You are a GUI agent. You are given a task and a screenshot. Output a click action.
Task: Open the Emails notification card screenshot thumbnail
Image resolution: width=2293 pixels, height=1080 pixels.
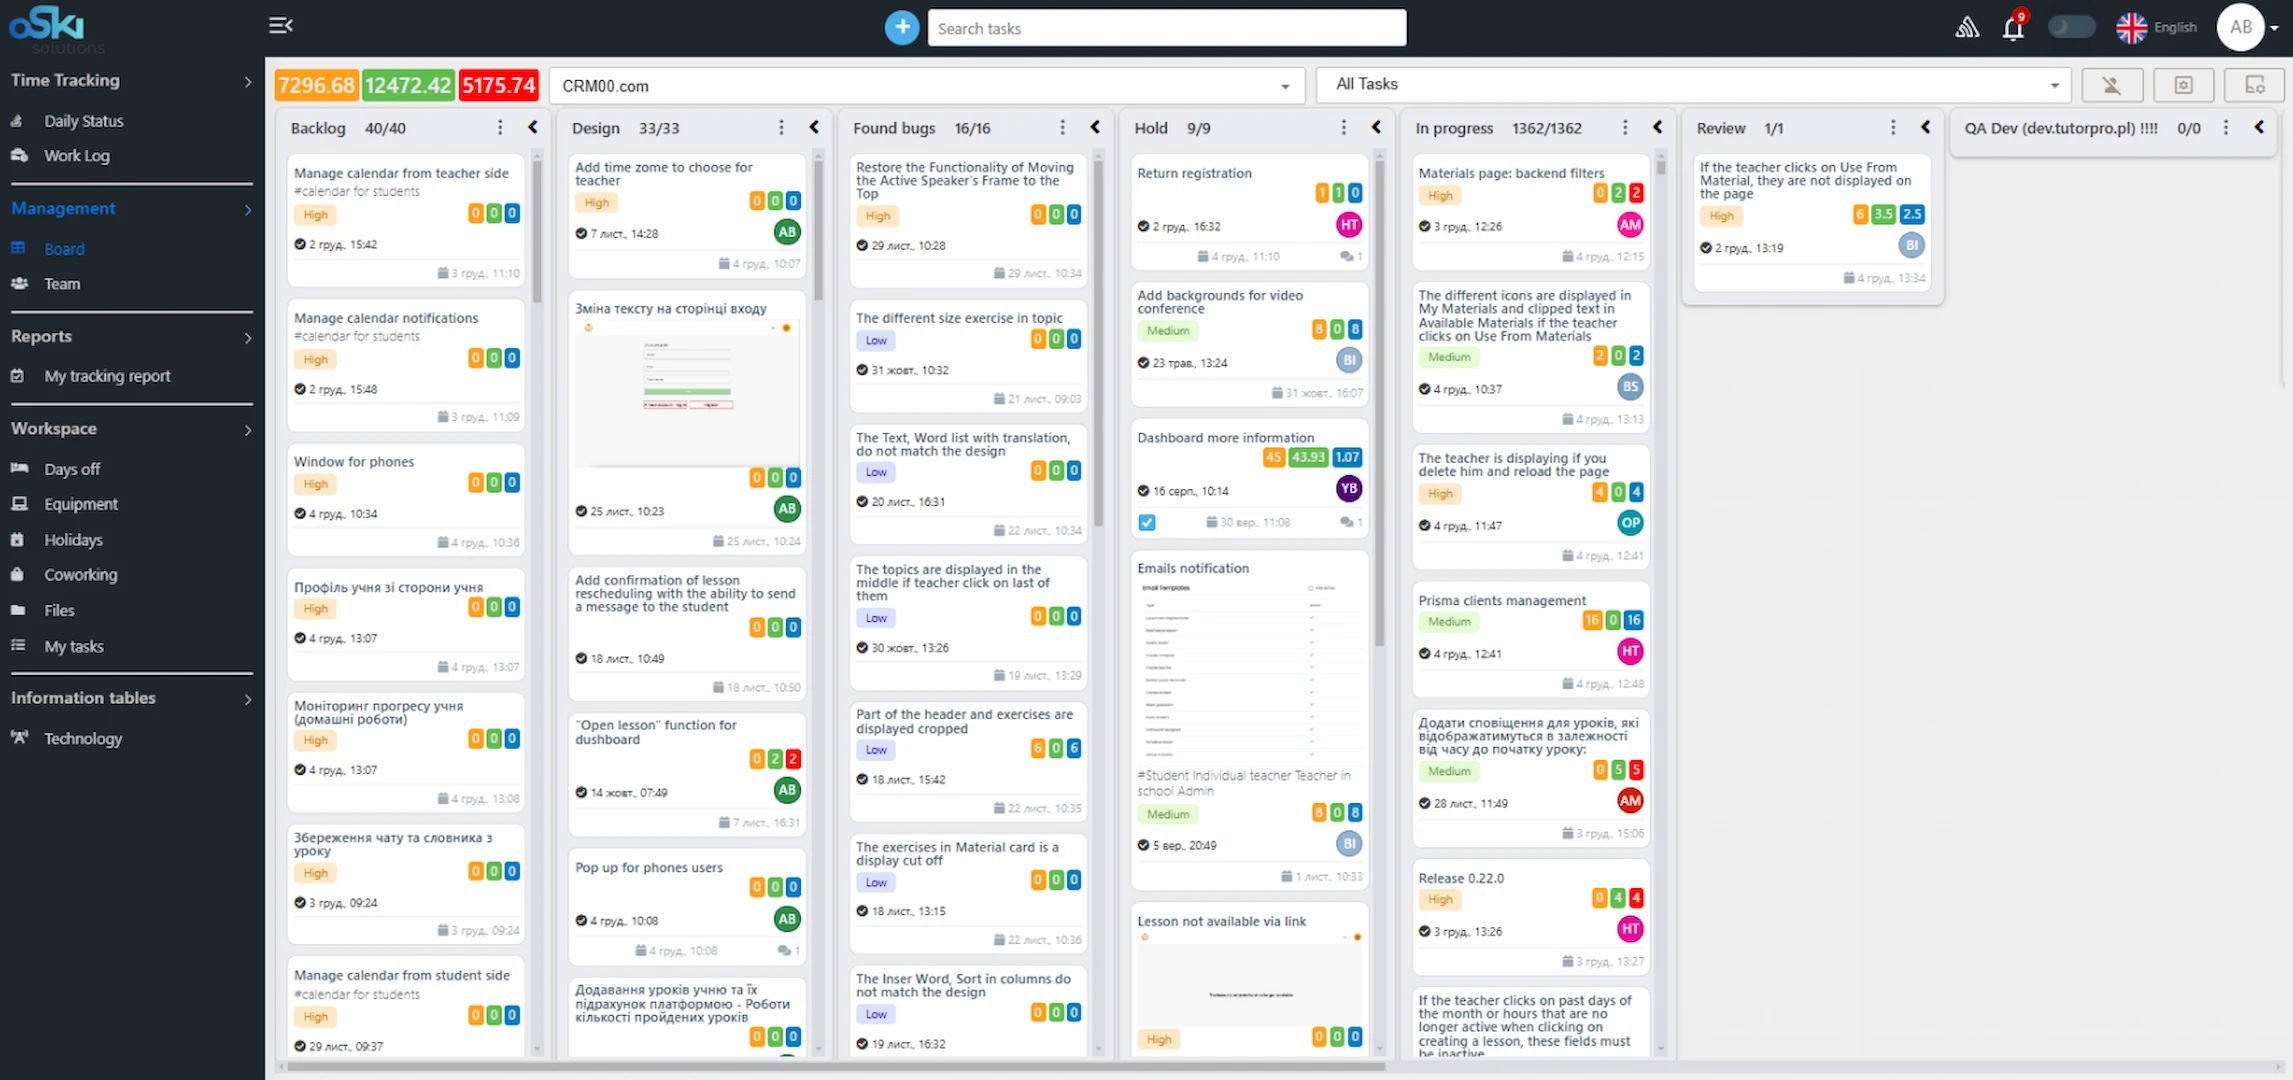pos(1249,671)
